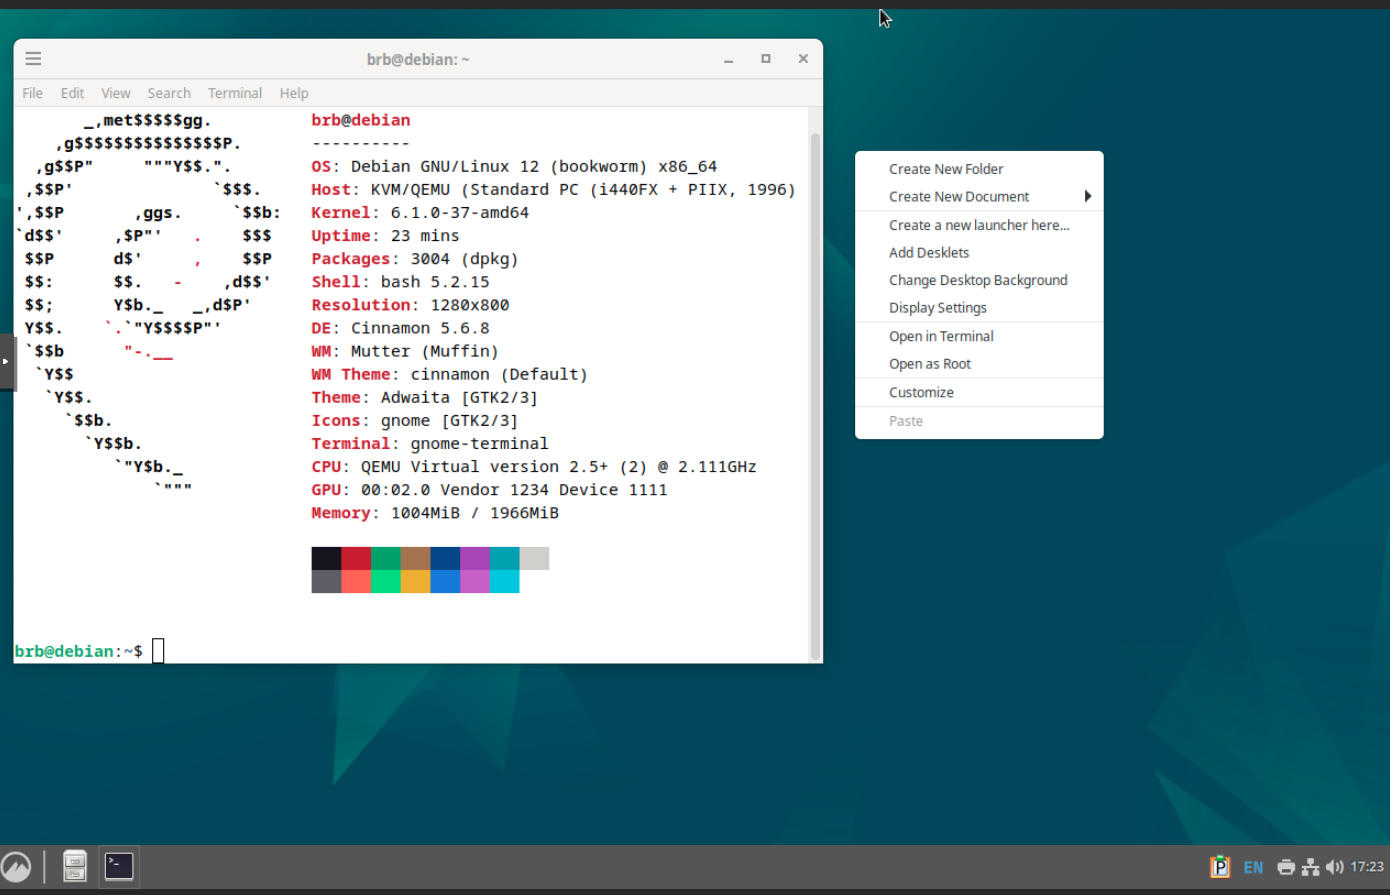Viewport: 1390px width, 895px height.
Task: Open the Search menu in terminal
Action: (169, 93)
